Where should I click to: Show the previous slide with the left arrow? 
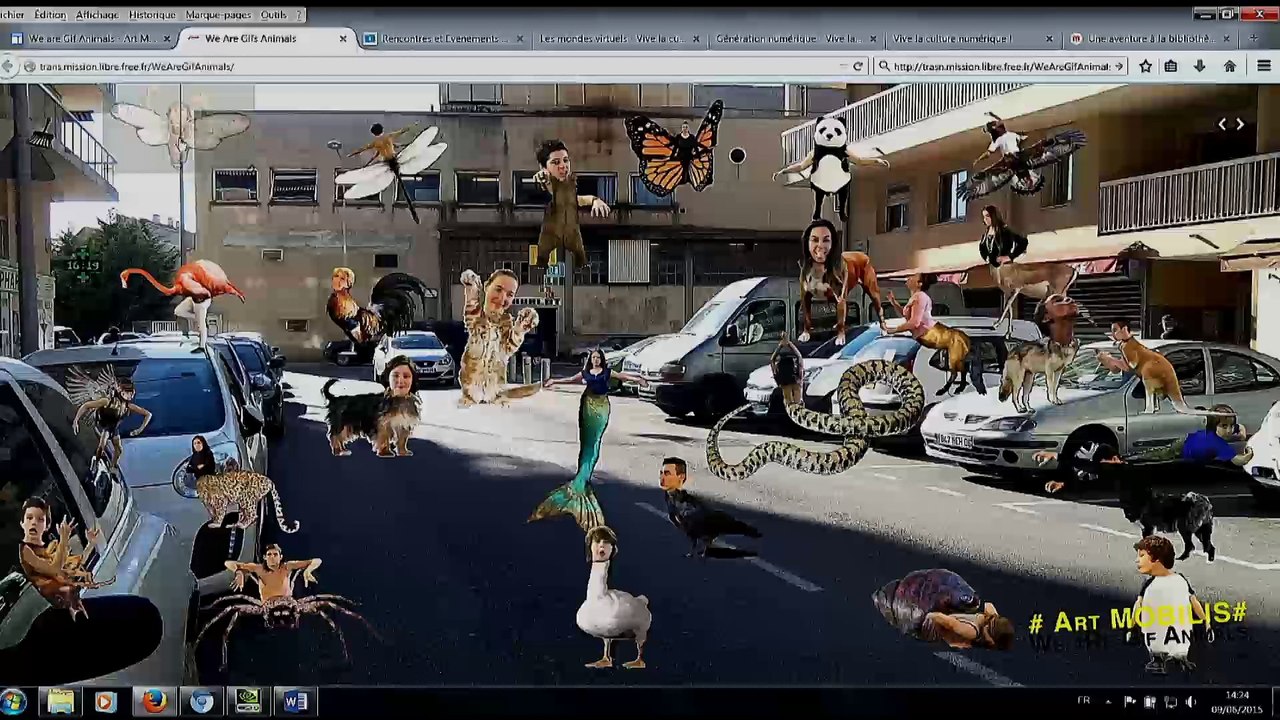[1222, 124]
